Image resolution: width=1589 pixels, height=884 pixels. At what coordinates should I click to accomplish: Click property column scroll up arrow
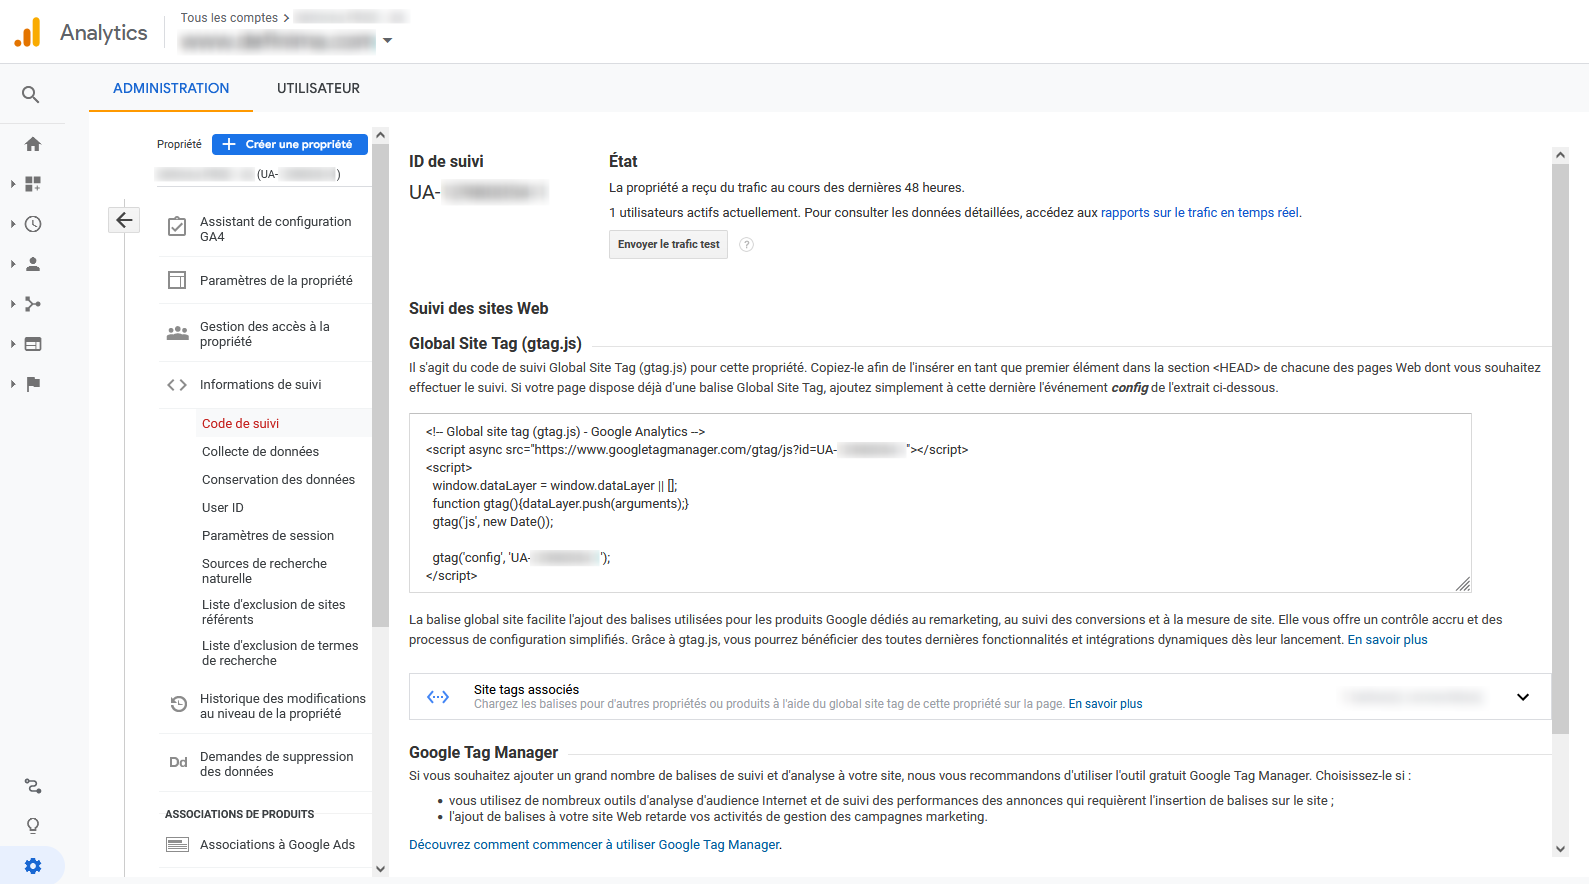380,136
